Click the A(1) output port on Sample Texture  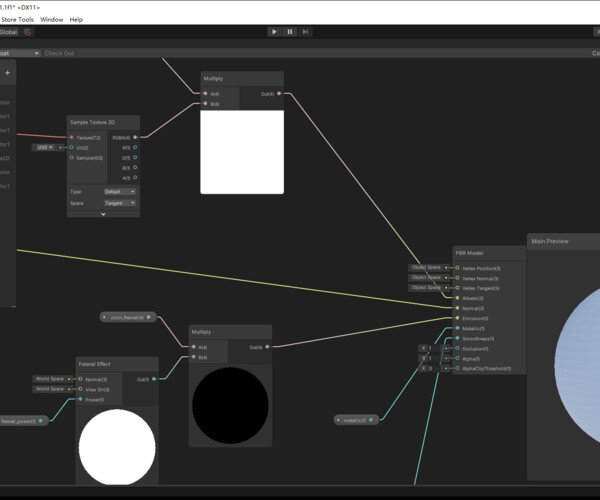click(135, 178)
